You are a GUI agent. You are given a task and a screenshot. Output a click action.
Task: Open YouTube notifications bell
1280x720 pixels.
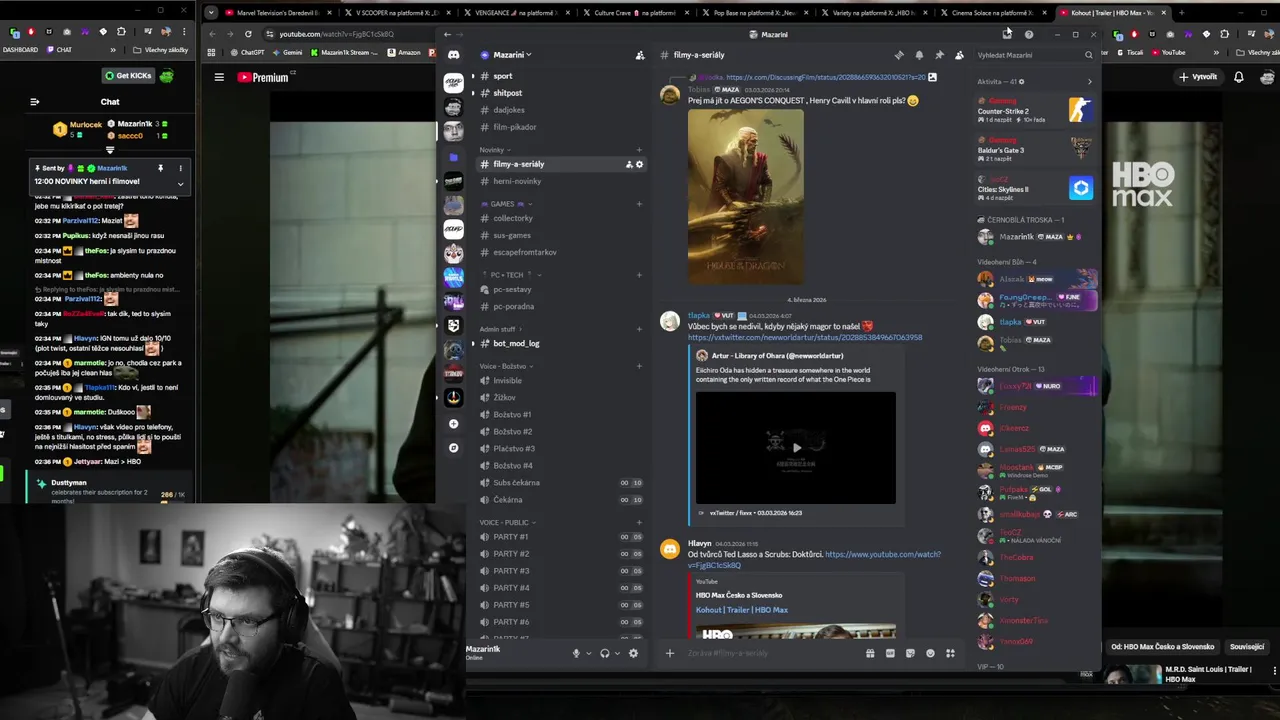click(x=1239, y=77)
